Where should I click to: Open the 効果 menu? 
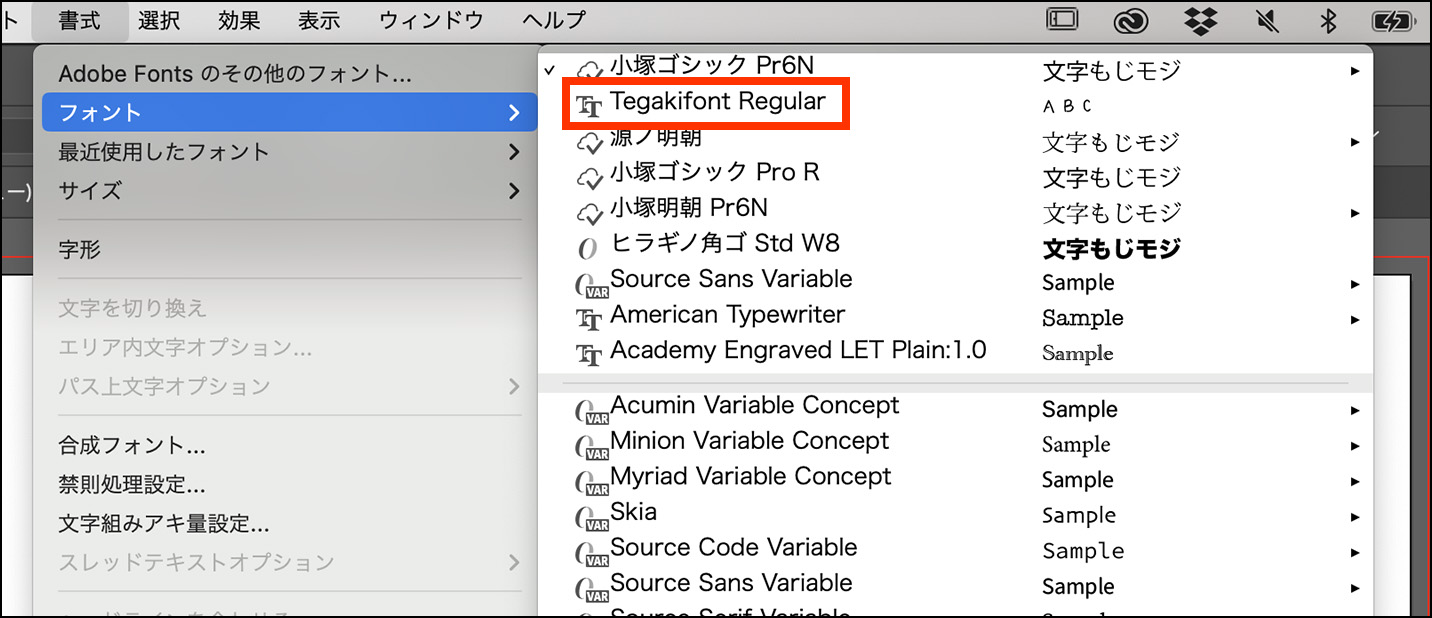click(x=238, y=20)
